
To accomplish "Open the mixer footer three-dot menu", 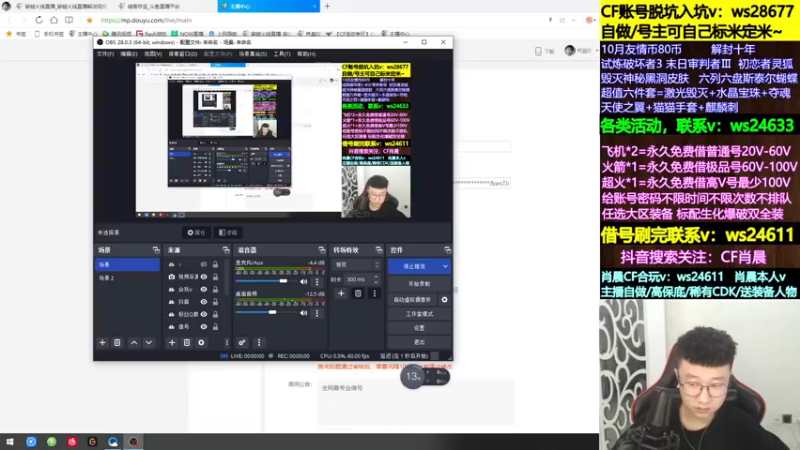I will 259,343.
